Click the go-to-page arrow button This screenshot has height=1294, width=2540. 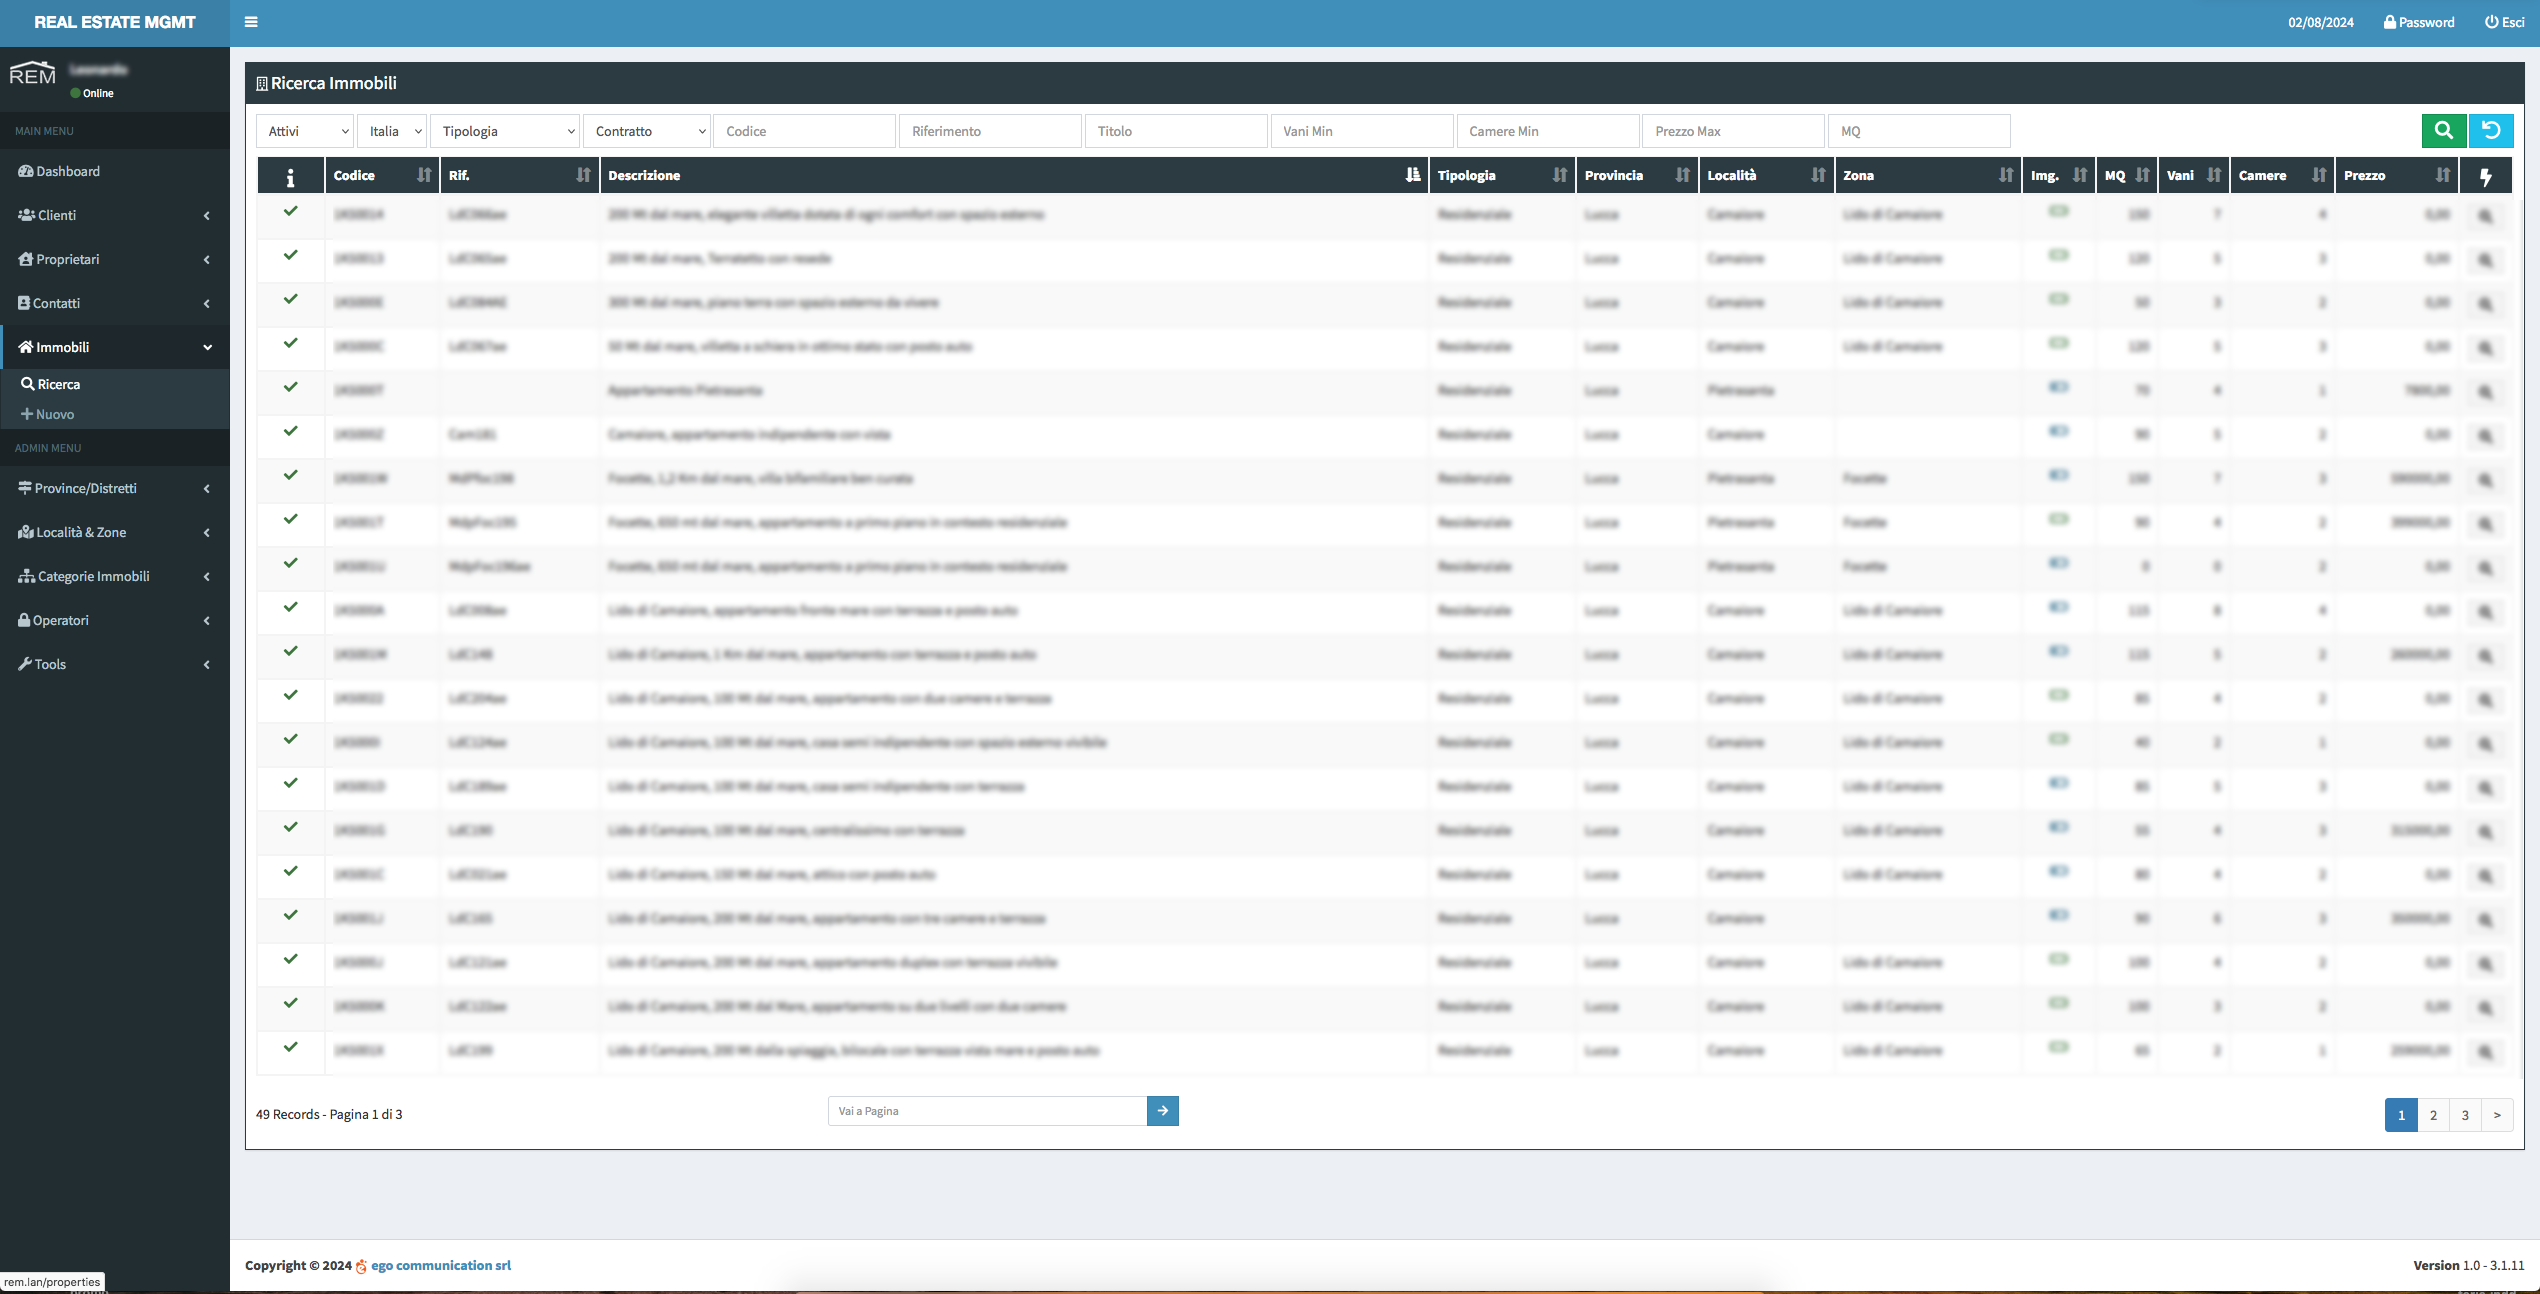tap(1162, 1111)
